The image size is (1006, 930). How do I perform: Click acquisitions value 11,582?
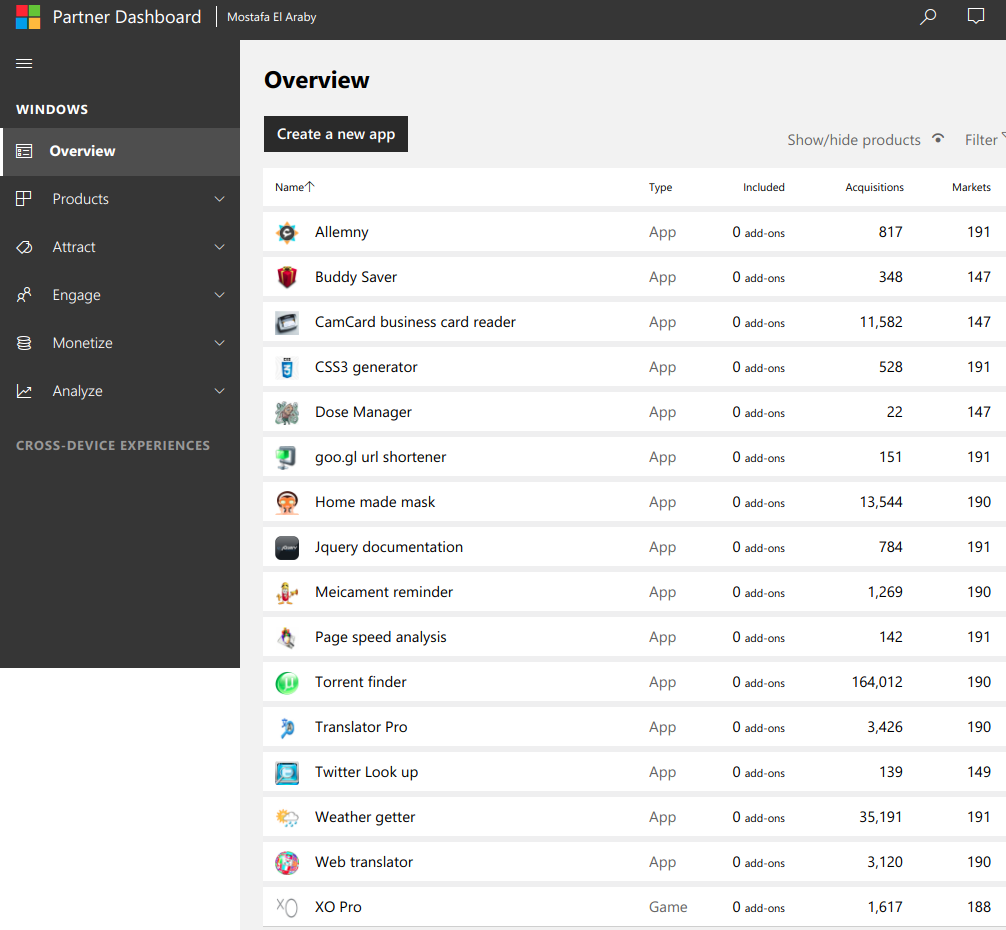click(x=881, y=322)
